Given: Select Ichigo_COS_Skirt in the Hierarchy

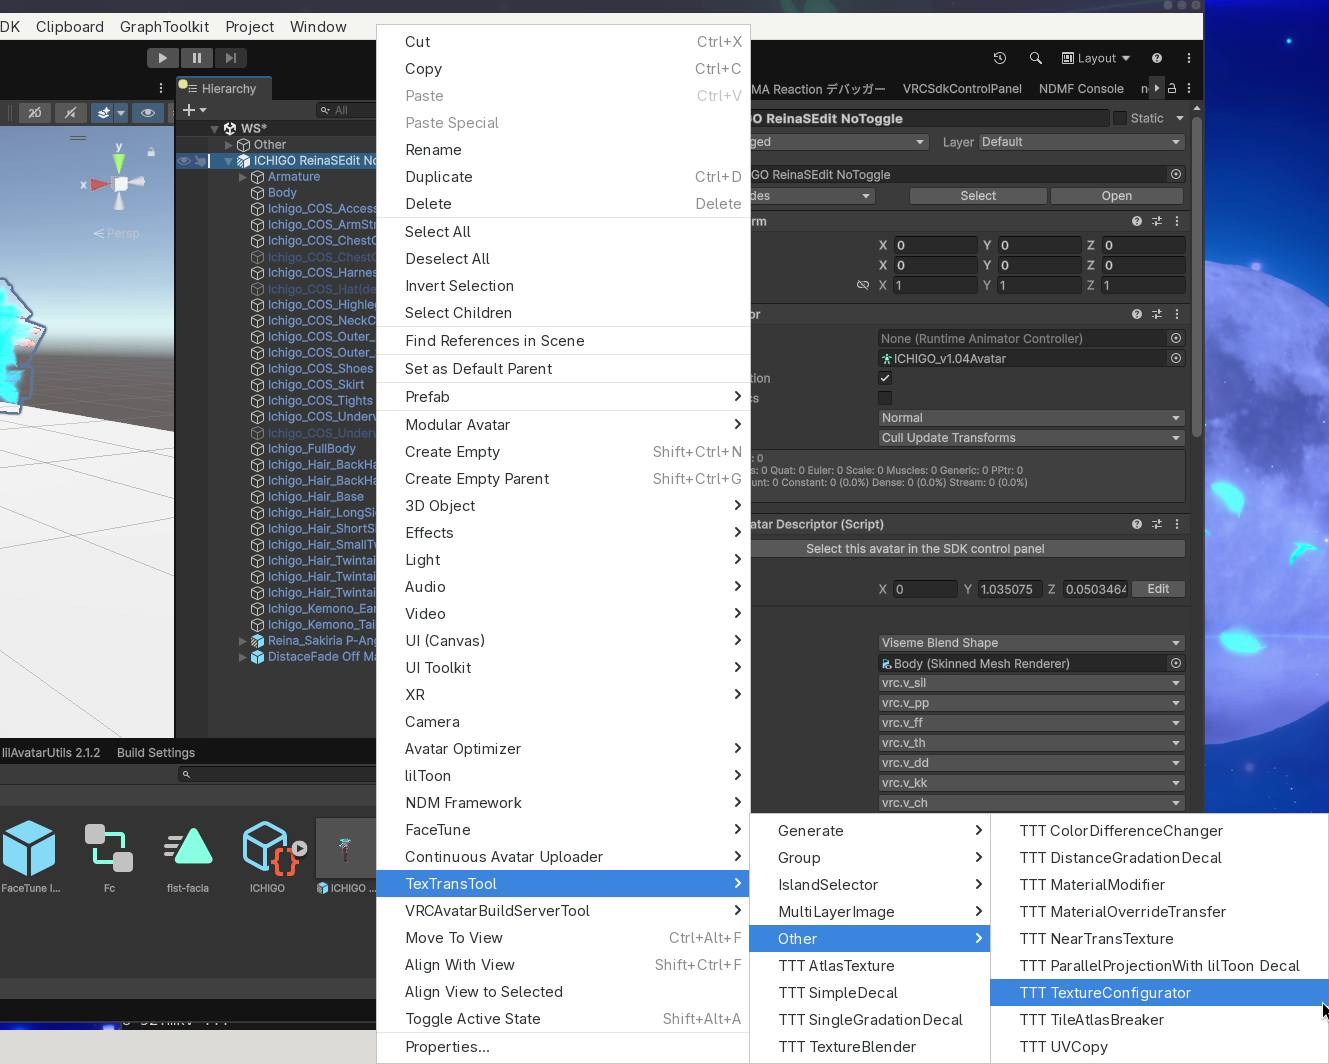Looking at the screenshot, I should click(316, 385).
